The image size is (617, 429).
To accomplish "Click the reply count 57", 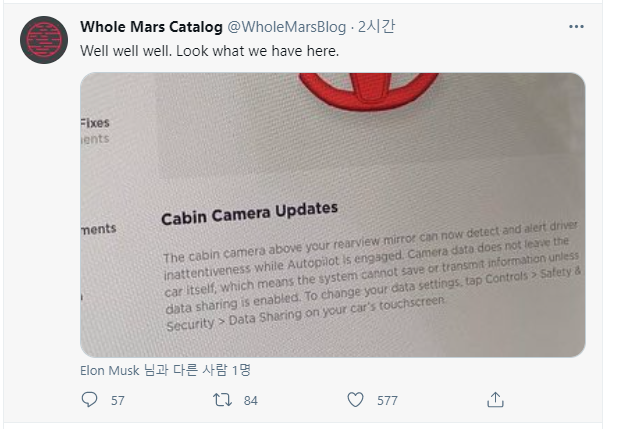I will point(118,400).
